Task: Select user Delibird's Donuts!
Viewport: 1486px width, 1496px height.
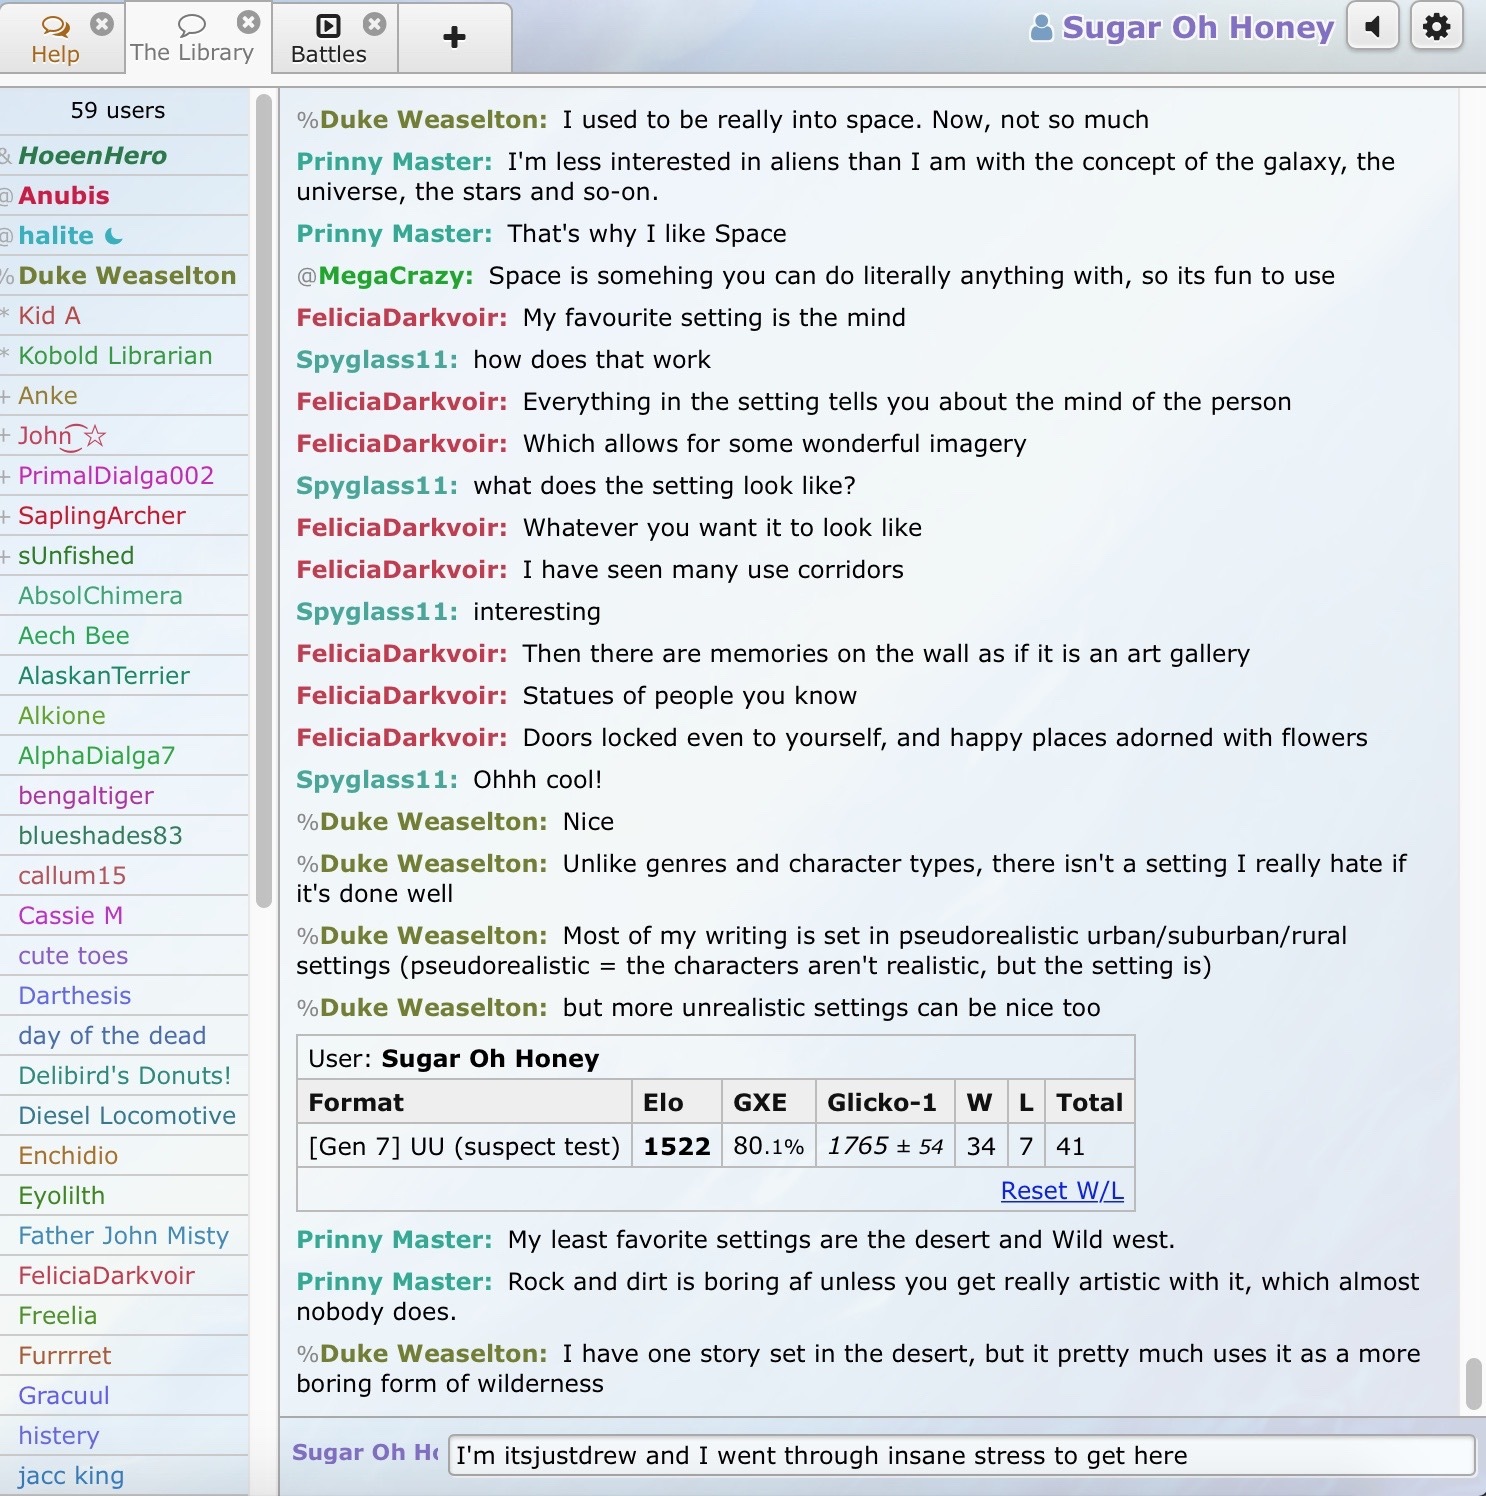Action: 124,1075
